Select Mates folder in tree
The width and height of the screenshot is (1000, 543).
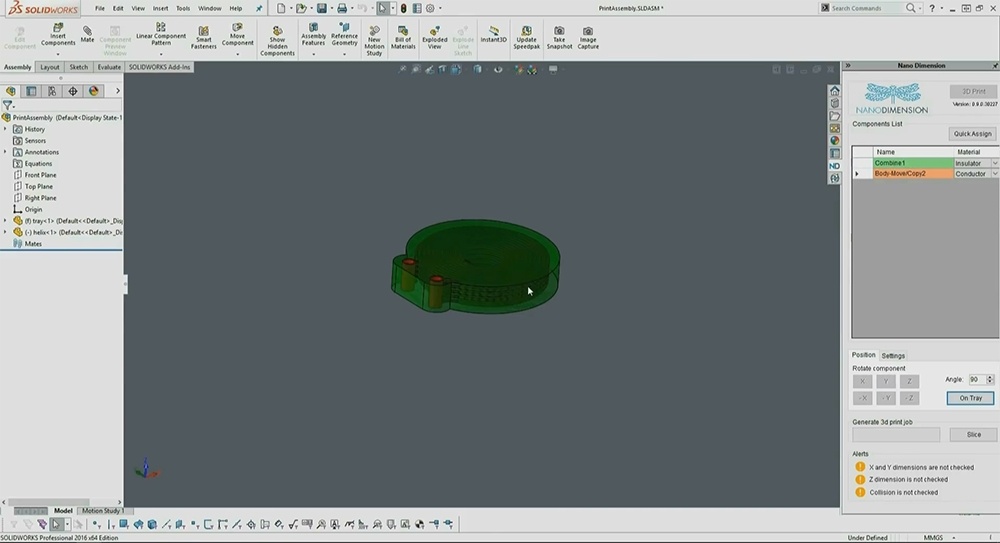point(33,244)
